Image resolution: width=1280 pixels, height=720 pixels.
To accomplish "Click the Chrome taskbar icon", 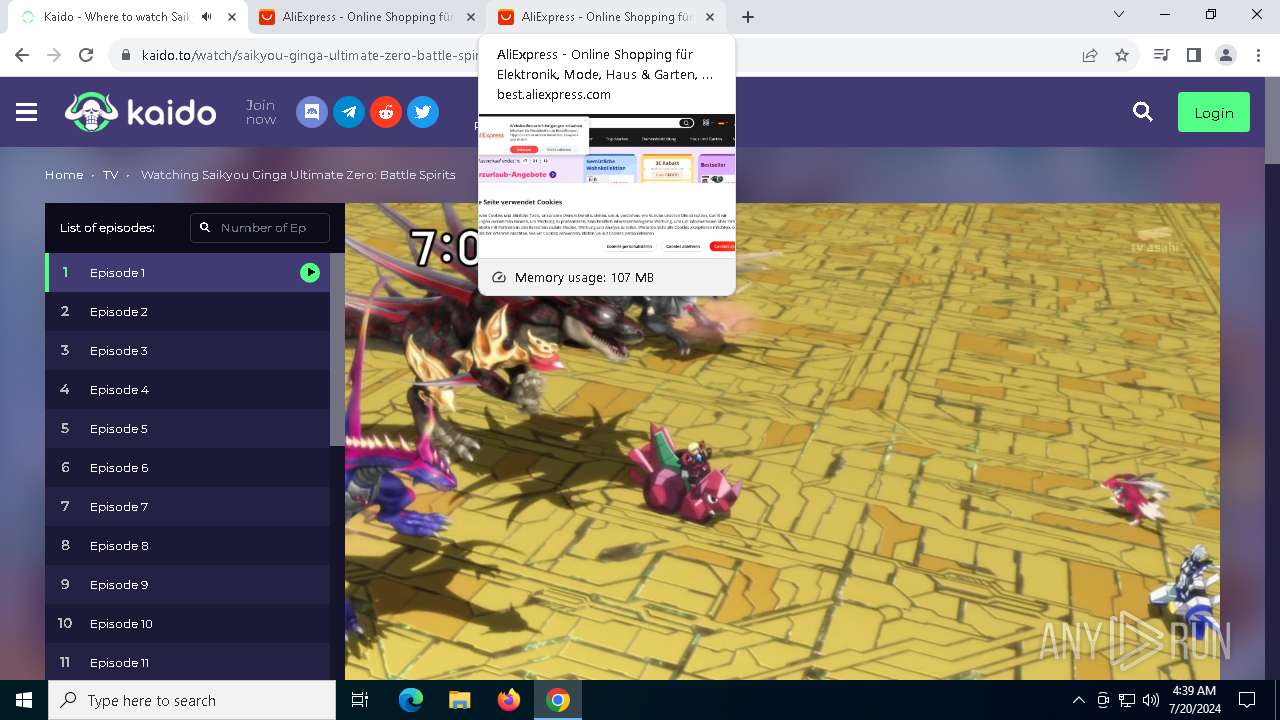I will (x=558, y=700).
